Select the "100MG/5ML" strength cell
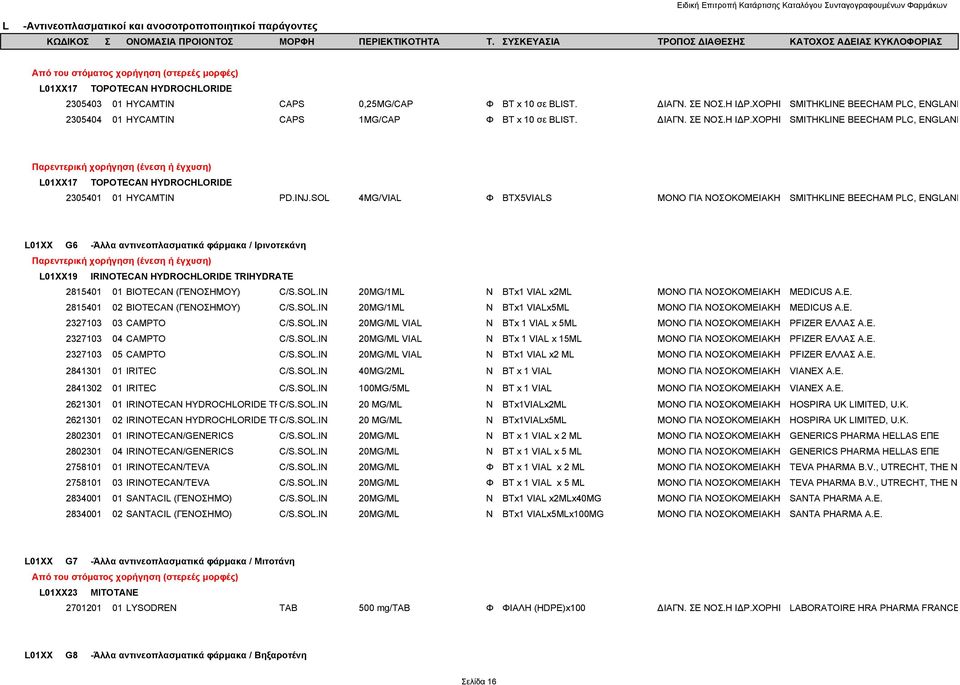This screenshot has height=685, width=960. [x=384, y=388]
